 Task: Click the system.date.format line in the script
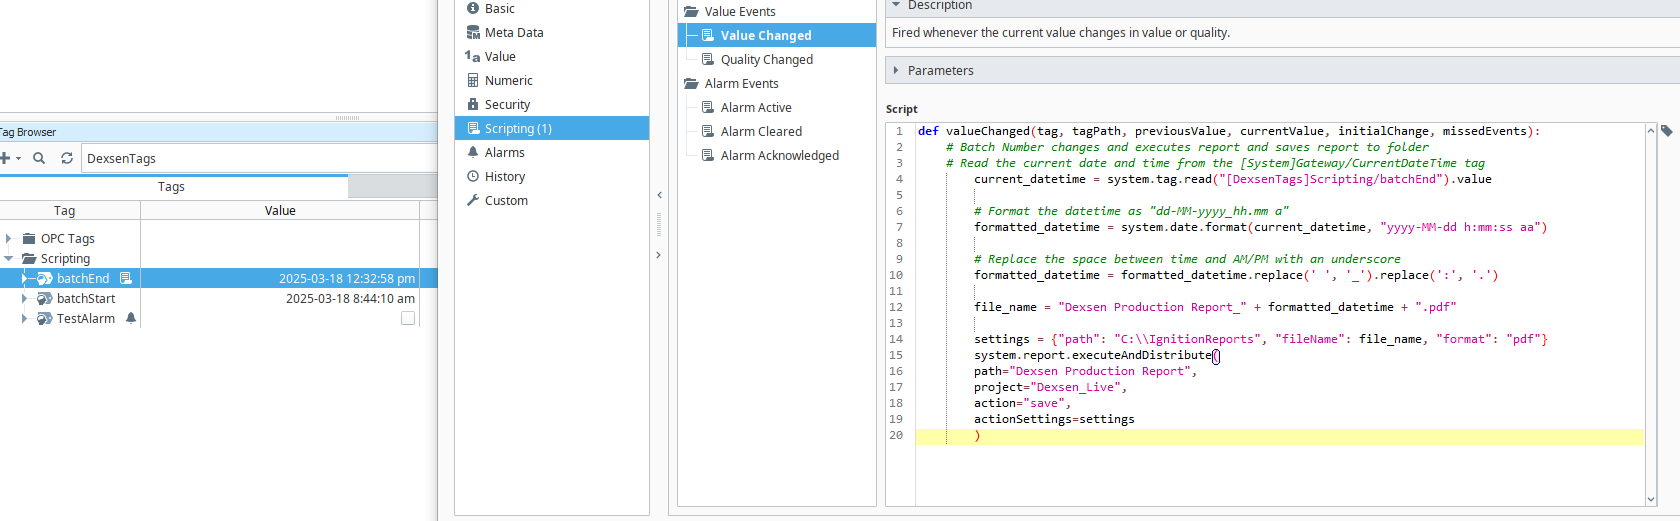pyautogui.click(x=1260, y=227)
